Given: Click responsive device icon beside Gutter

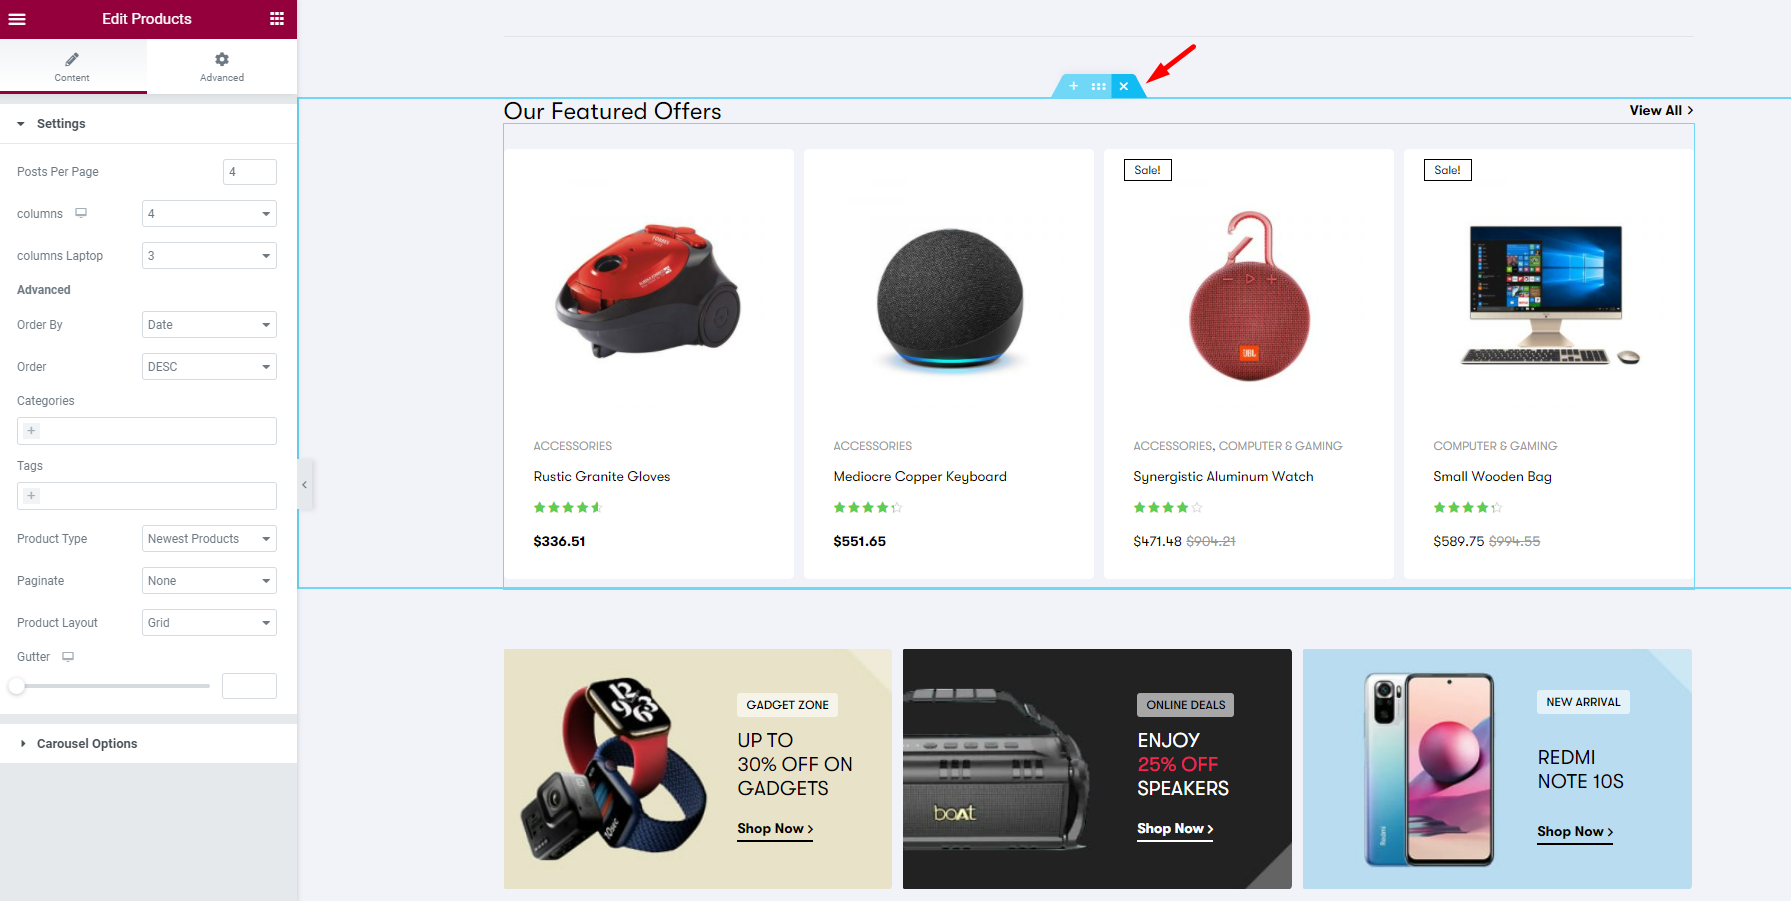Looking at the screenshot, I should tap(68, 657).
